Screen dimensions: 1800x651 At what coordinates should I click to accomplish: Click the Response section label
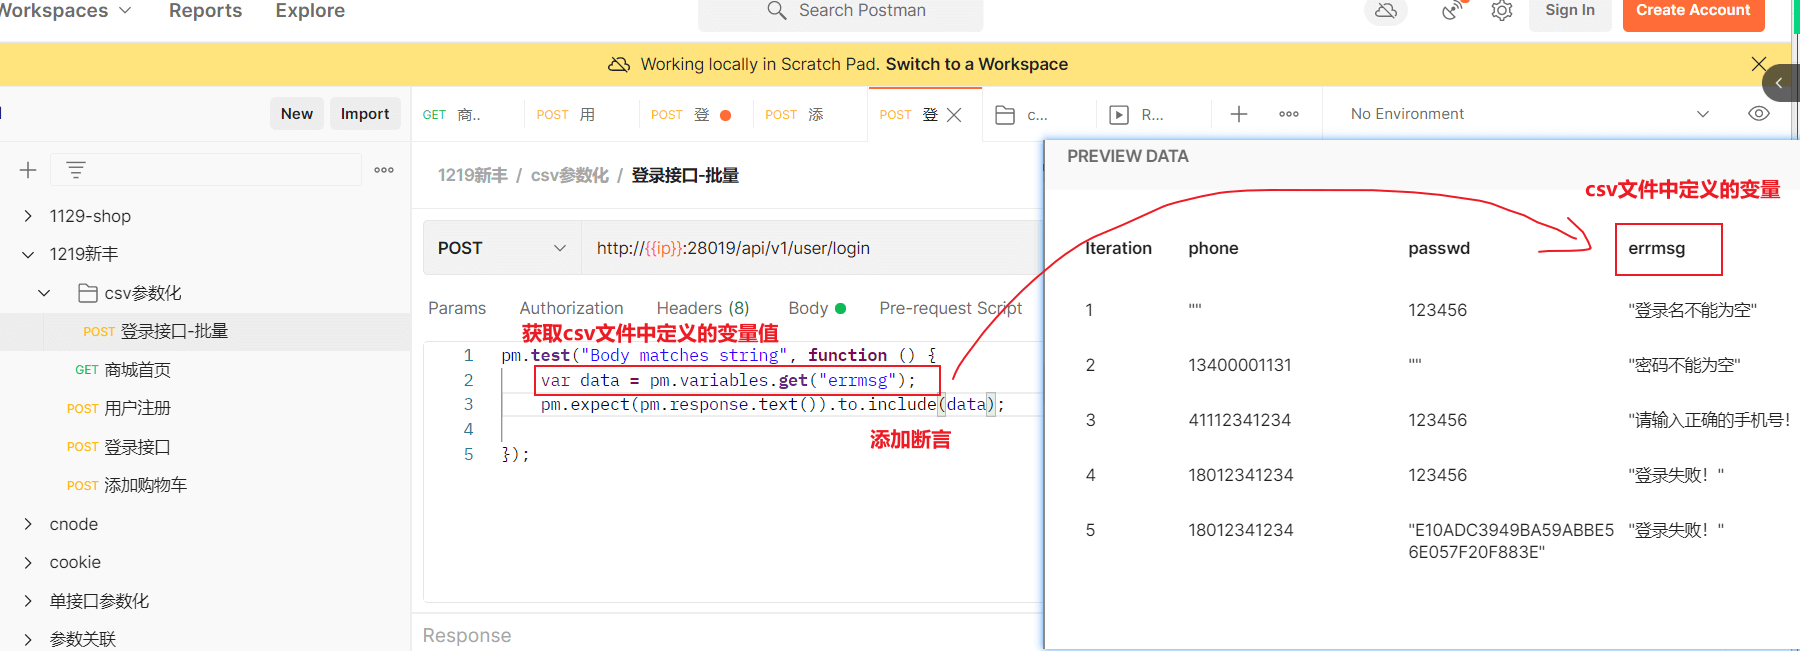point(467,635)
